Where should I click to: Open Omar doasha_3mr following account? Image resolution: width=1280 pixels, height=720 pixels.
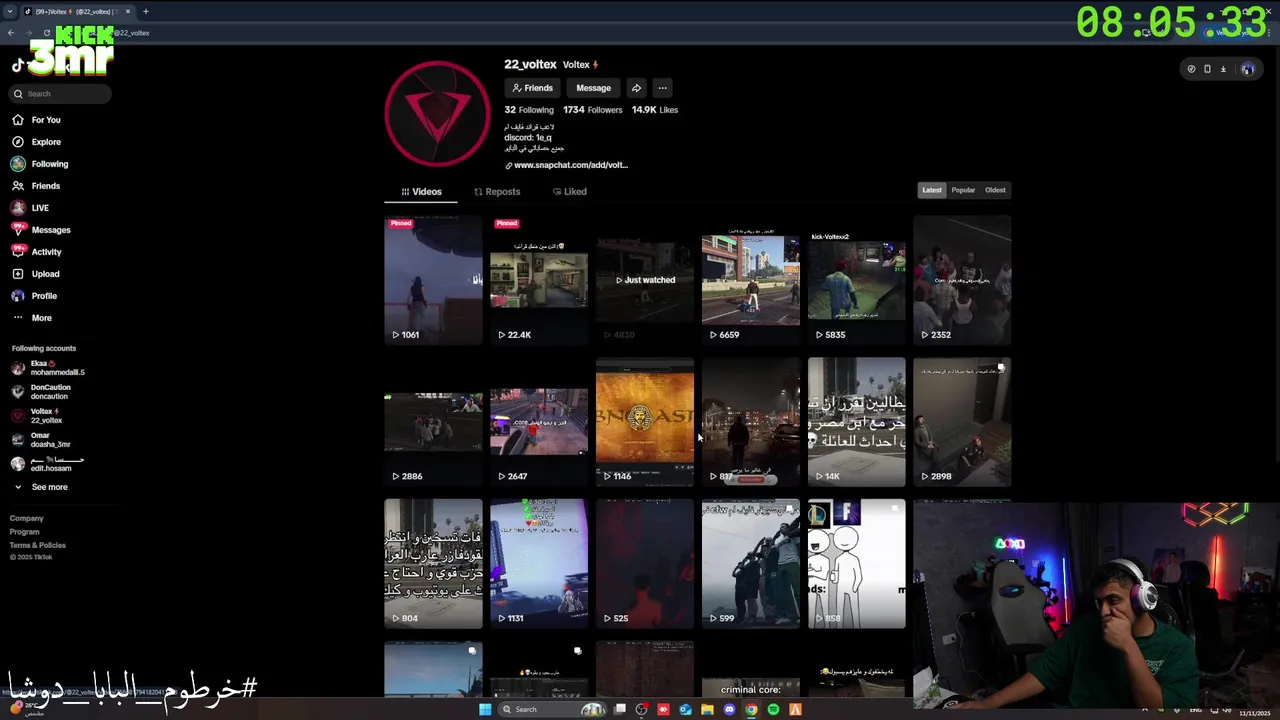pyautogui.click(x=42, y=440)
